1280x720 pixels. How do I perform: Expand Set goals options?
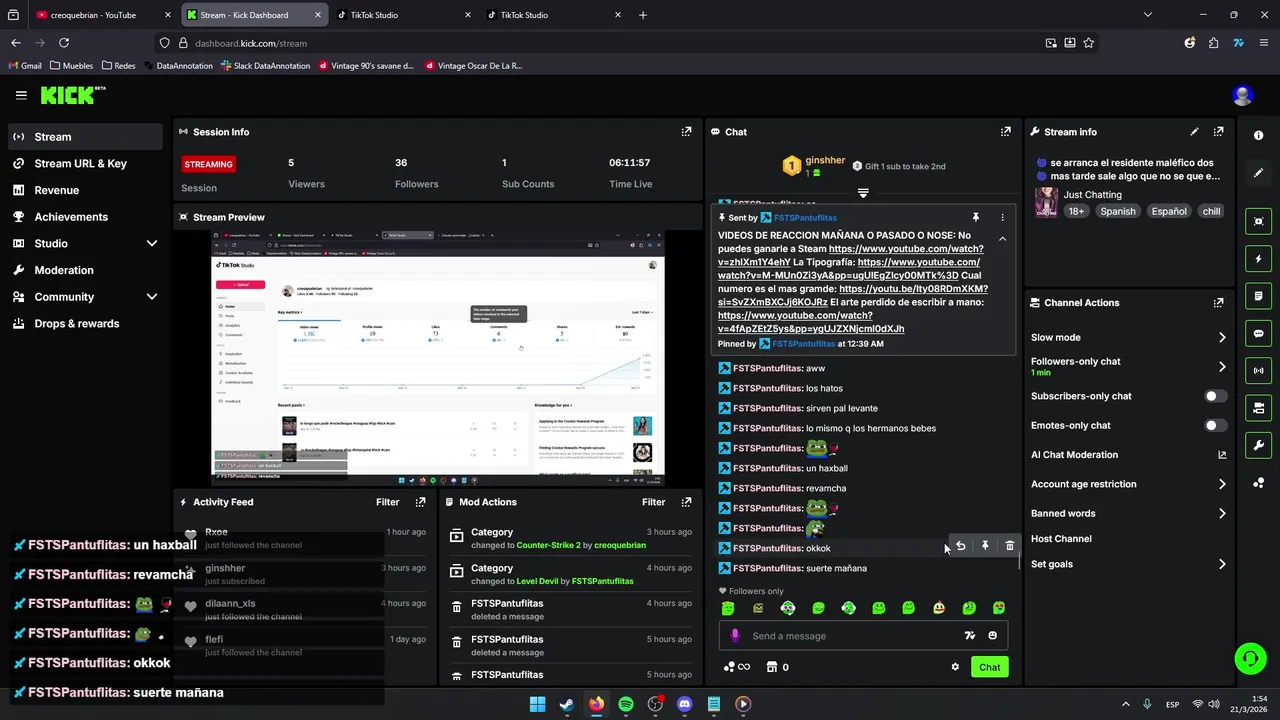coord(1221,564)
